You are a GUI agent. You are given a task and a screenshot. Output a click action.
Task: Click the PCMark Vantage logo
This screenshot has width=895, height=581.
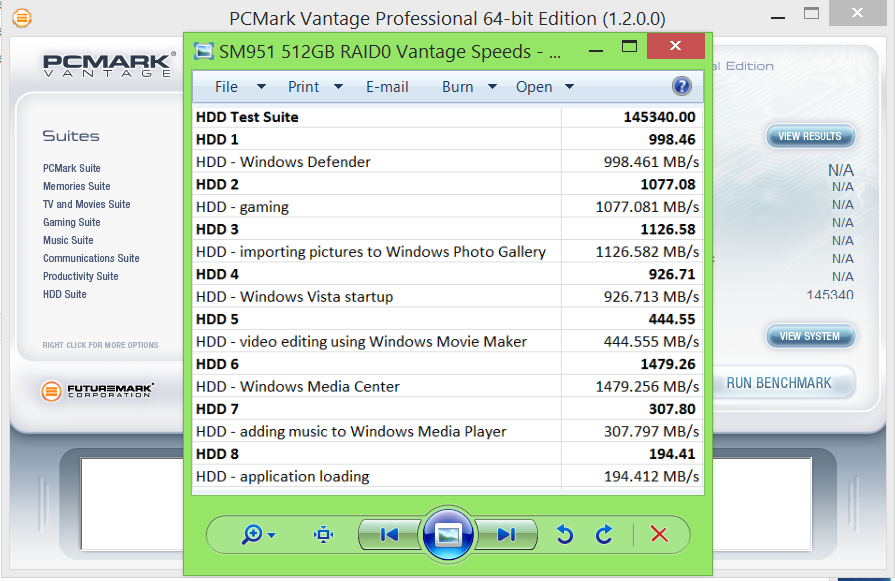[x=108, y=64]
